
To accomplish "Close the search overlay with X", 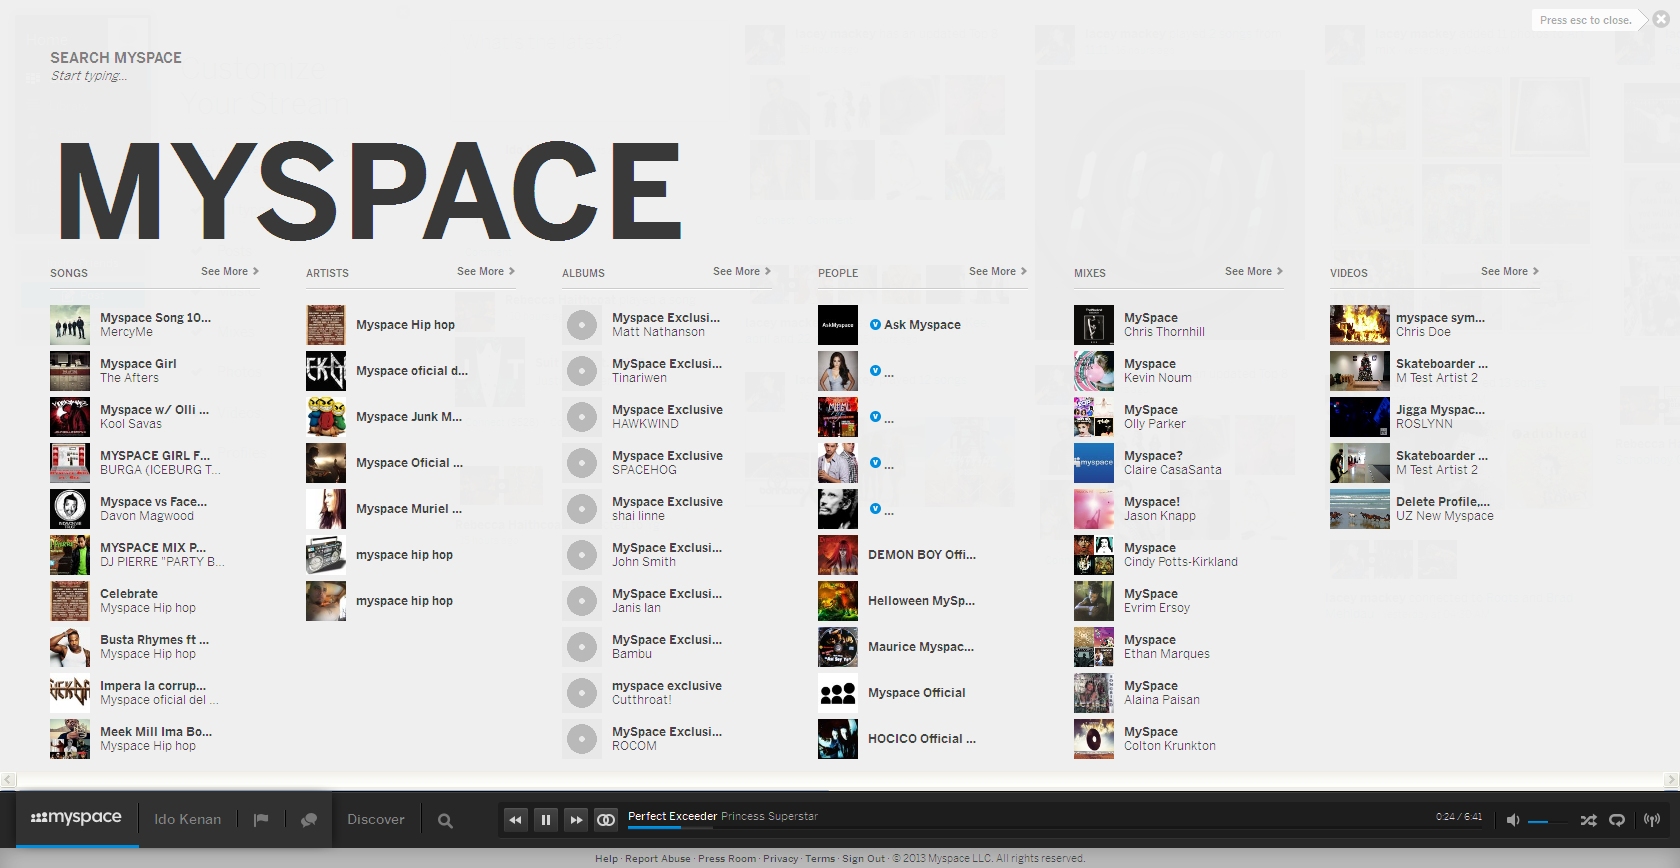I will [x=1661, y=20].
